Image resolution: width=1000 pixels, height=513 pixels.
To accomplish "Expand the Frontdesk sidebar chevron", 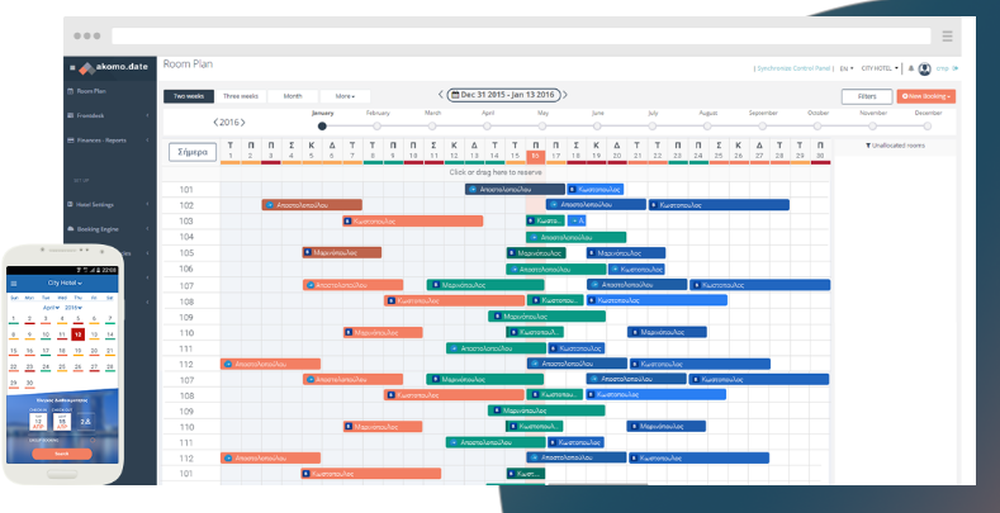I will [x=147, y=115].
